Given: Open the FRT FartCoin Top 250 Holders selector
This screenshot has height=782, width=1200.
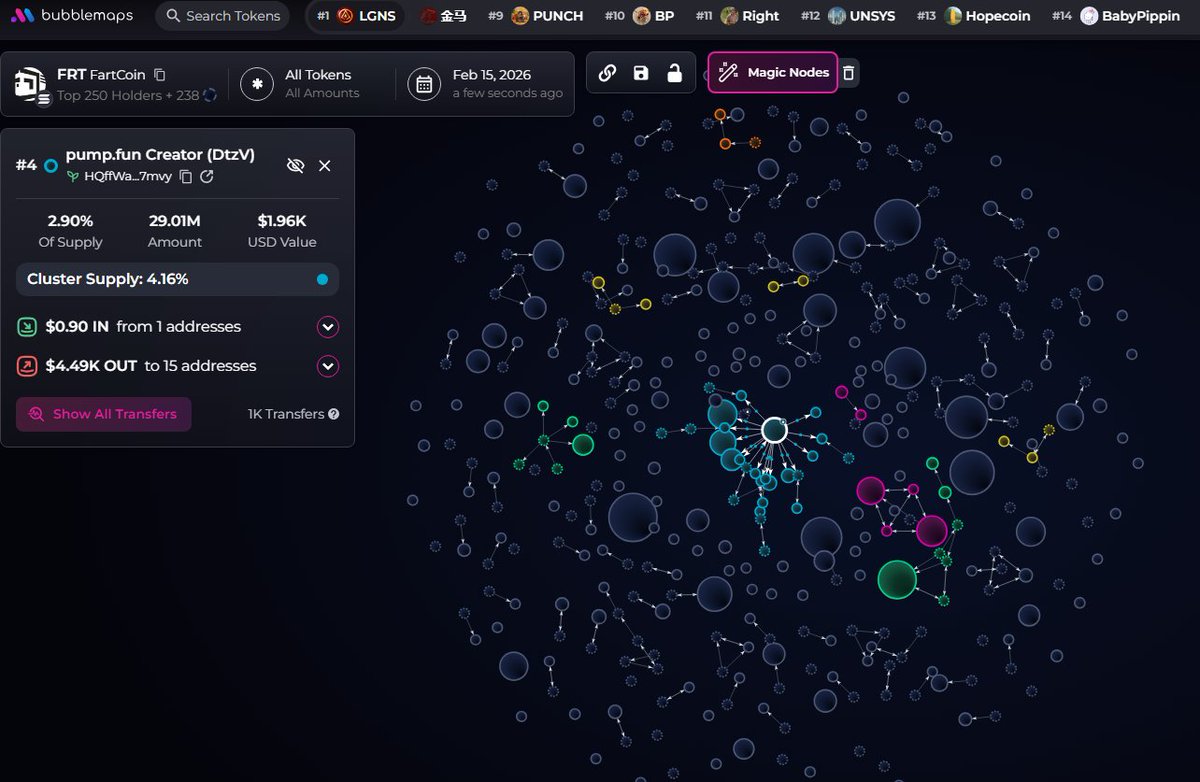Looking at the screenshot, I should point(115,84).
